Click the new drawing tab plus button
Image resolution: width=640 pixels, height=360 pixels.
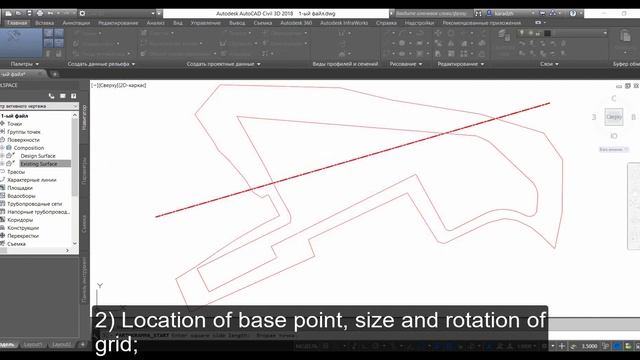55,74
